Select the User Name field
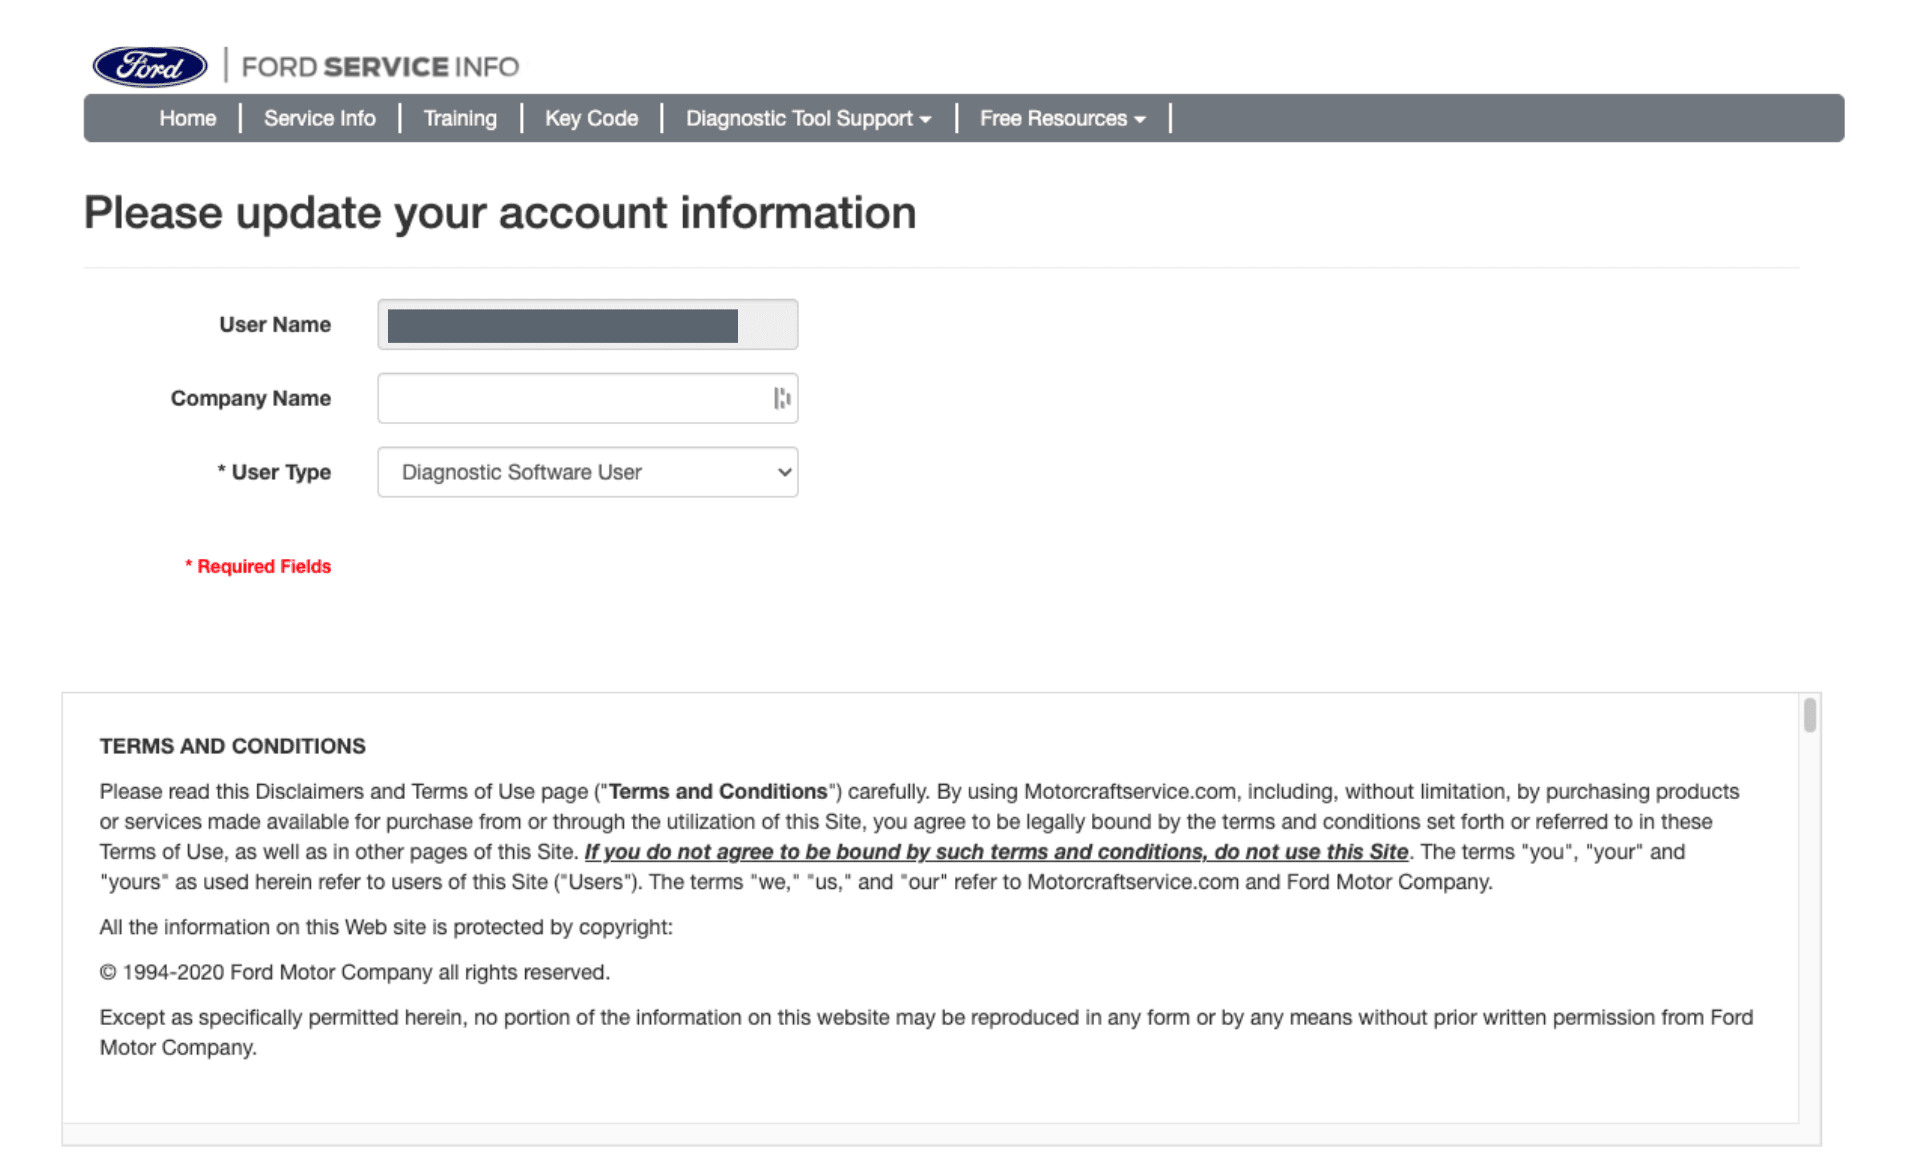The image size is (1920, 1167). (586, 324)
